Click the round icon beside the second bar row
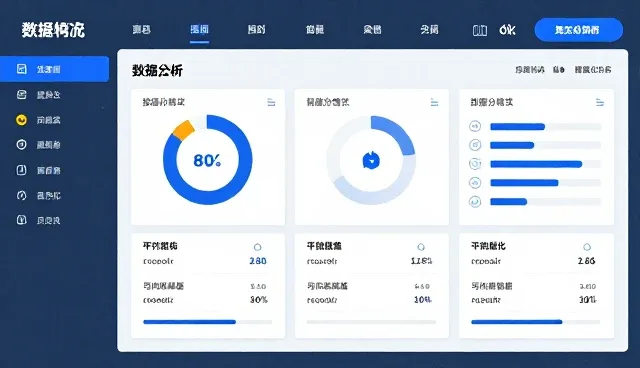The width and height of the screenshot is (640, 368). coord(475,145)
